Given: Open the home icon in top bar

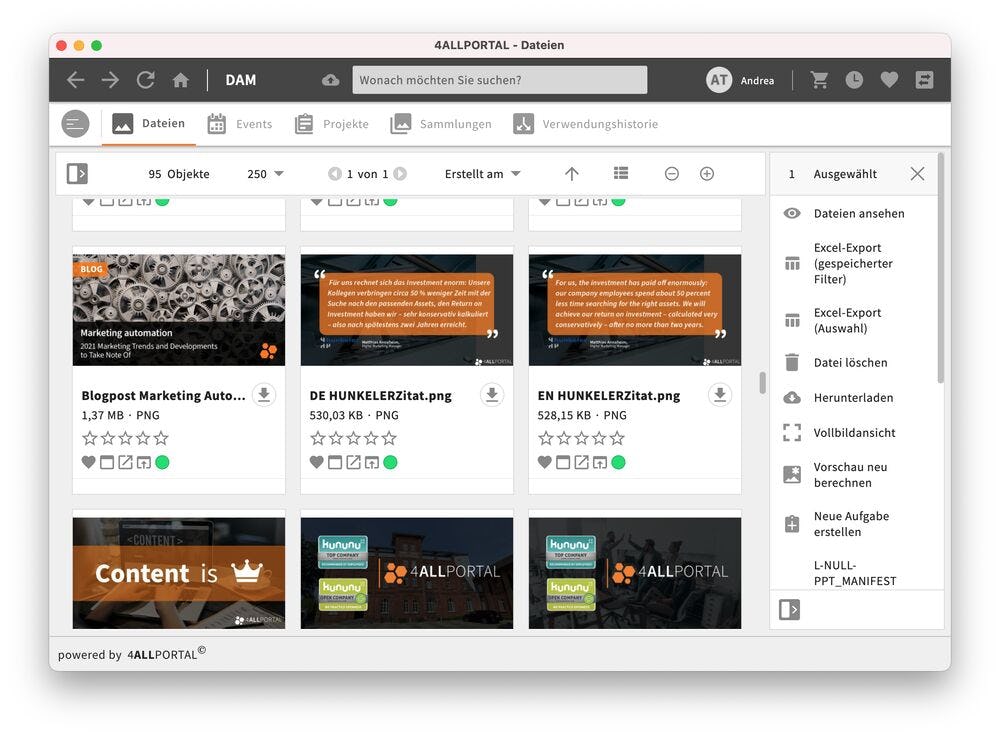Looking at the screenshot, I should pyautogui.click(x=180, y=80).
